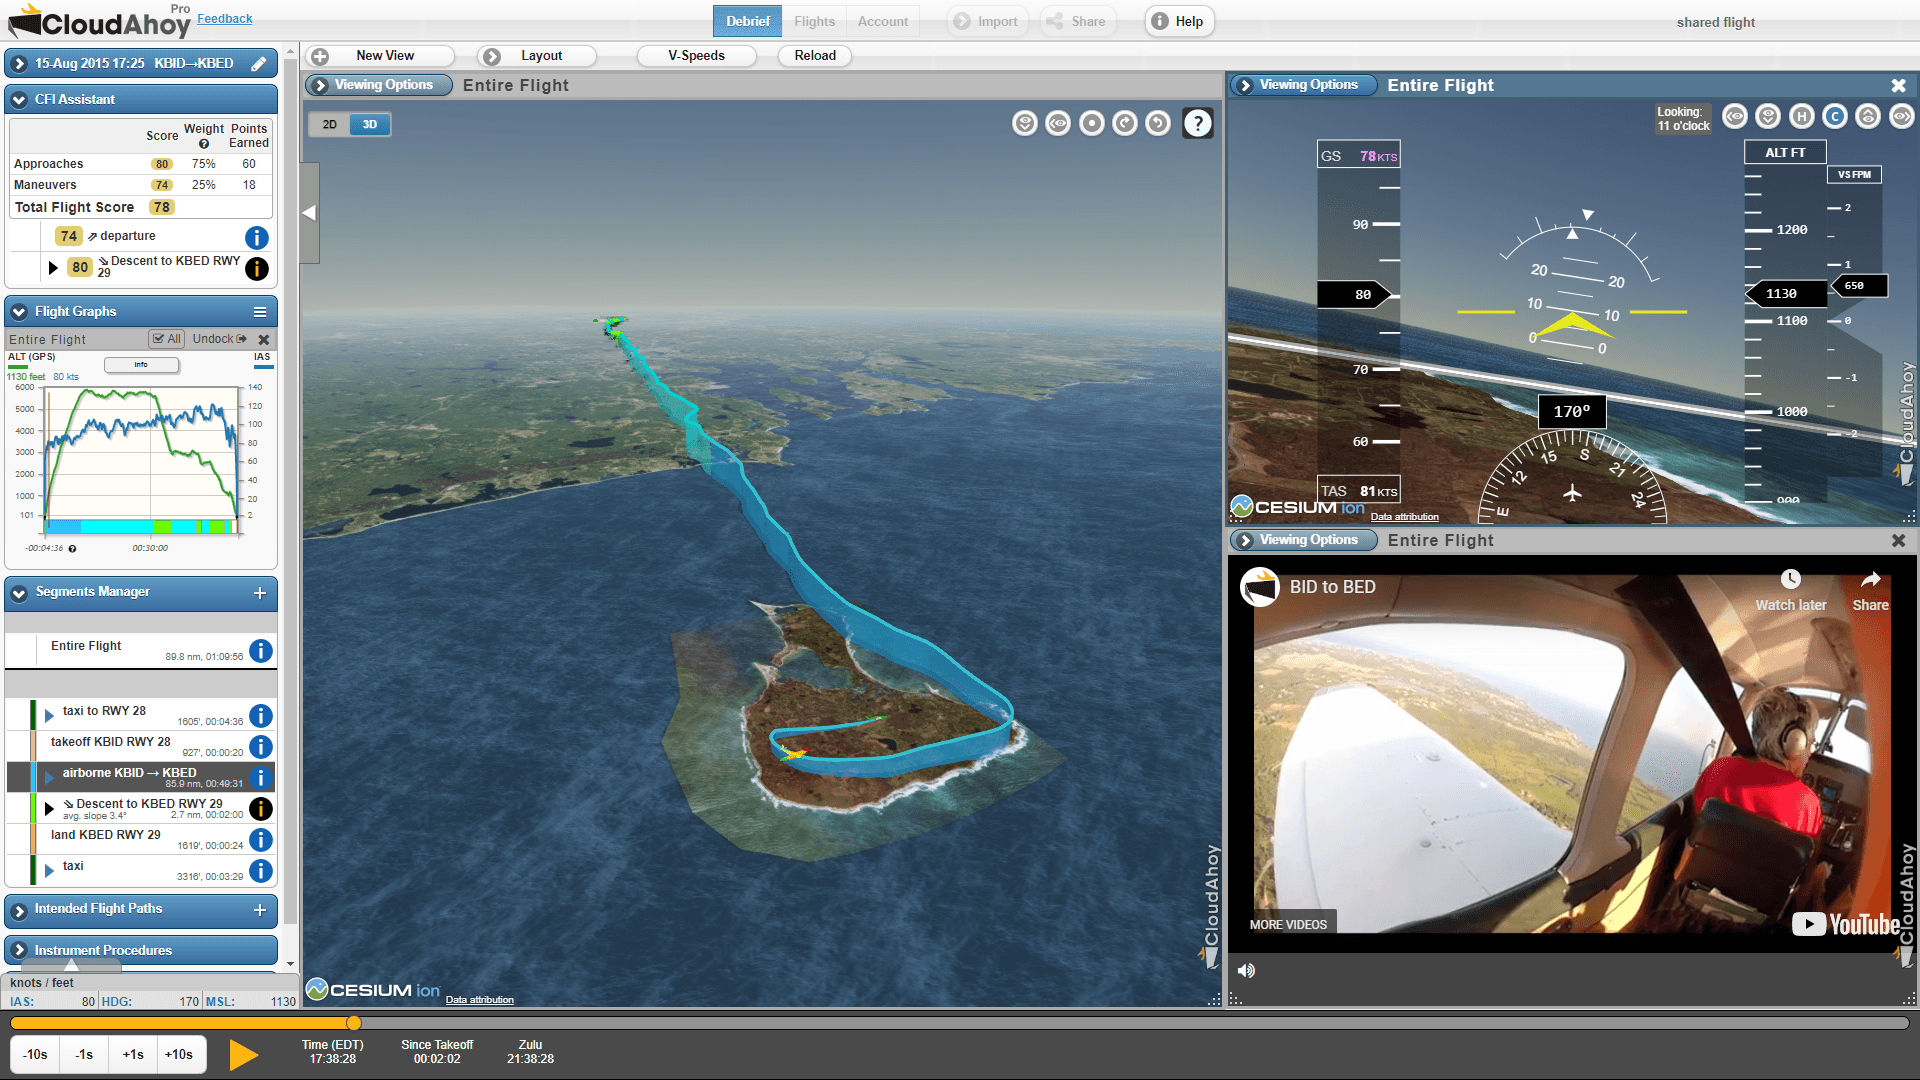Screen dimensions: 1920x1080
Task: Expand Instrument Procedures panel
Action: (x=19, y=950)
